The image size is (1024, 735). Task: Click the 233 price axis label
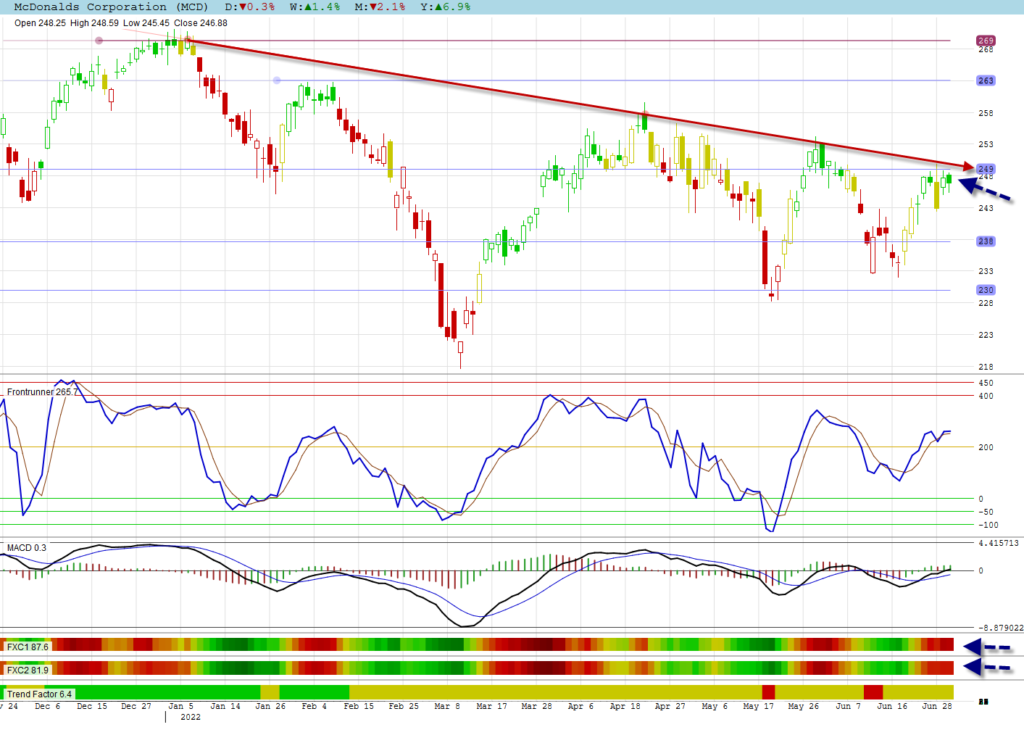[985, 271]
